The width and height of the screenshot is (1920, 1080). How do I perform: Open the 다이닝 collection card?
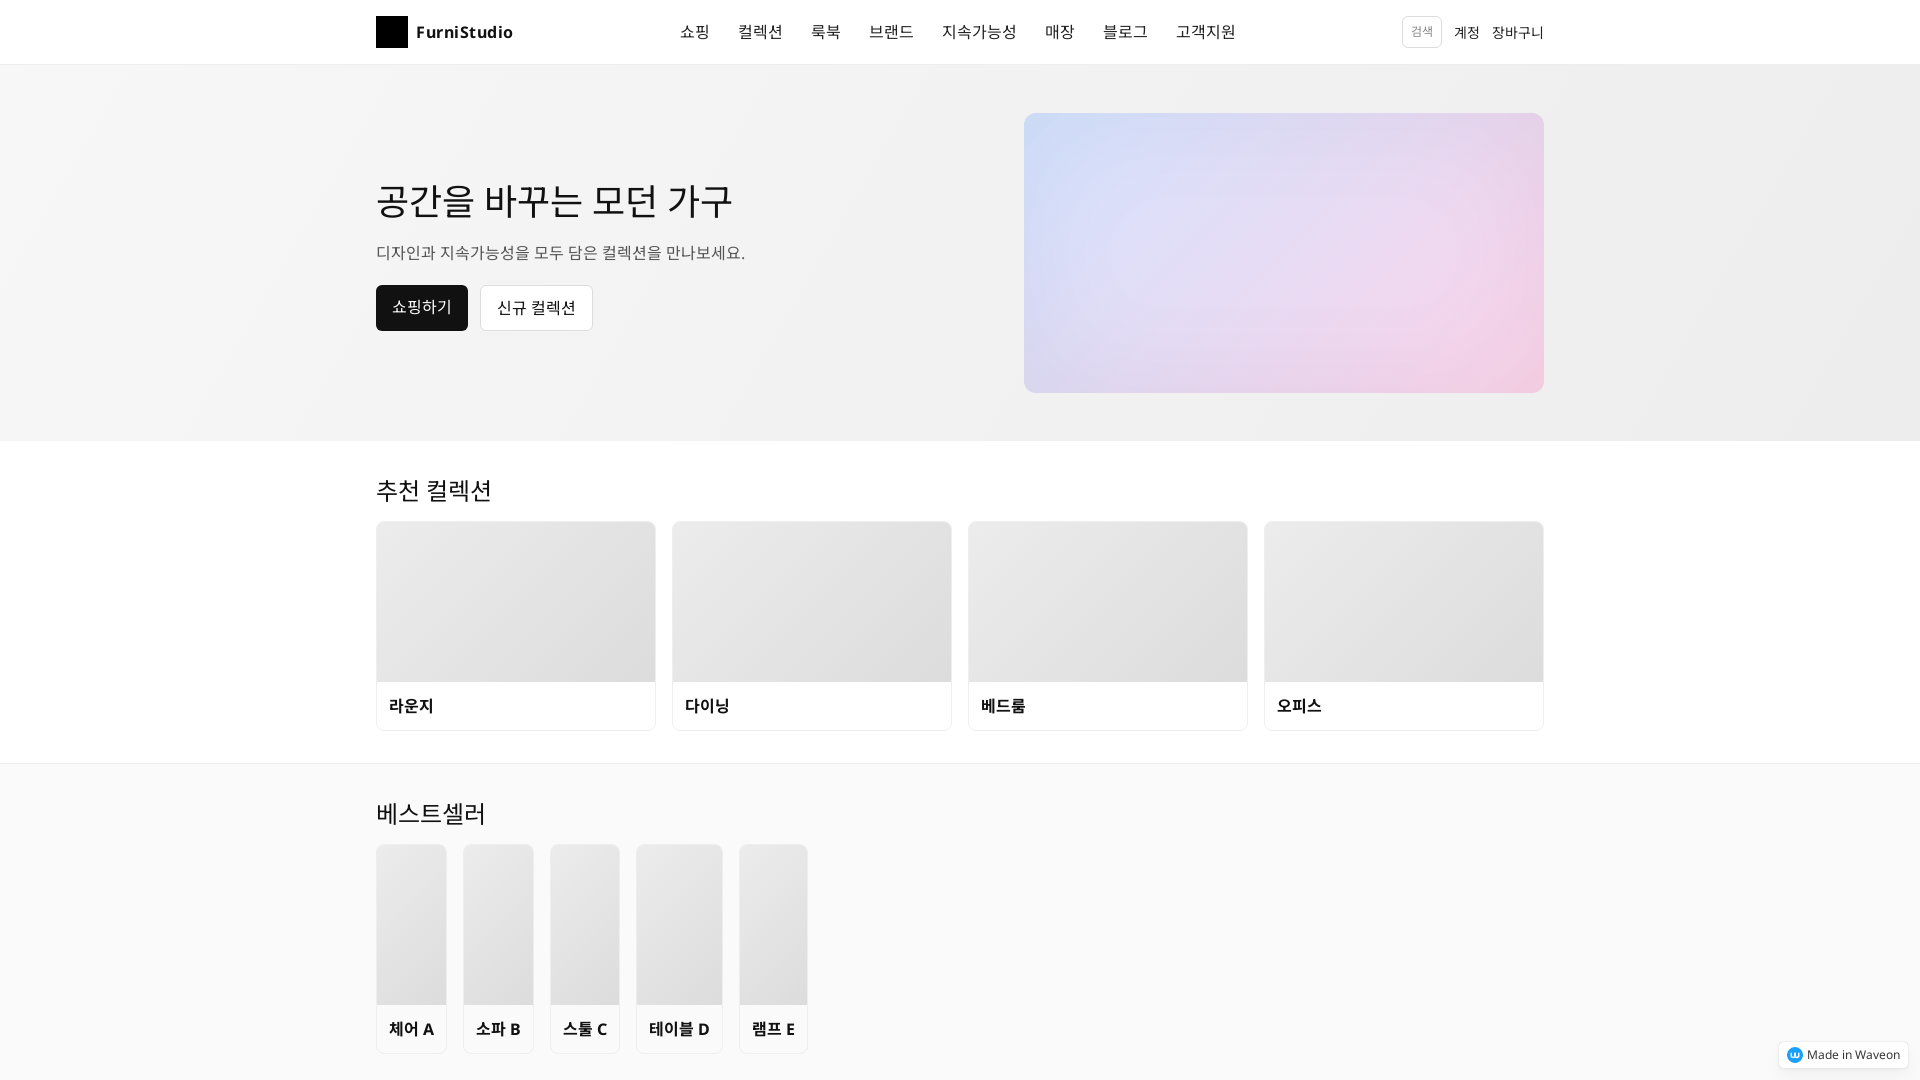811,626
